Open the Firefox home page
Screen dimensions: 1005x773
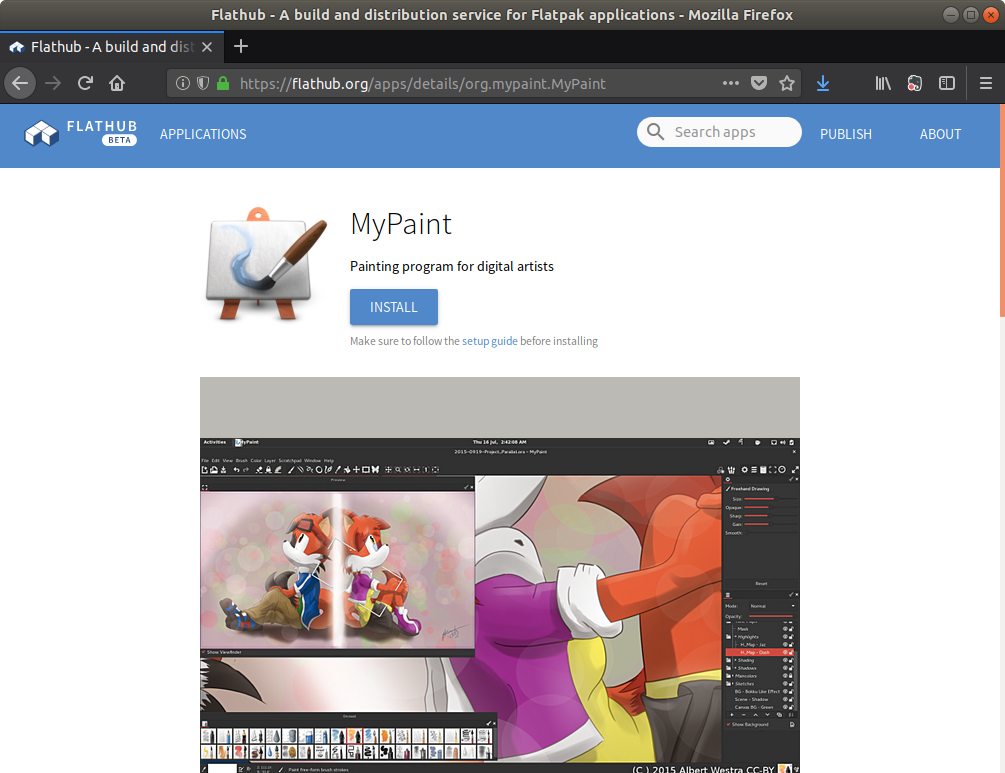tap(117, 84)
